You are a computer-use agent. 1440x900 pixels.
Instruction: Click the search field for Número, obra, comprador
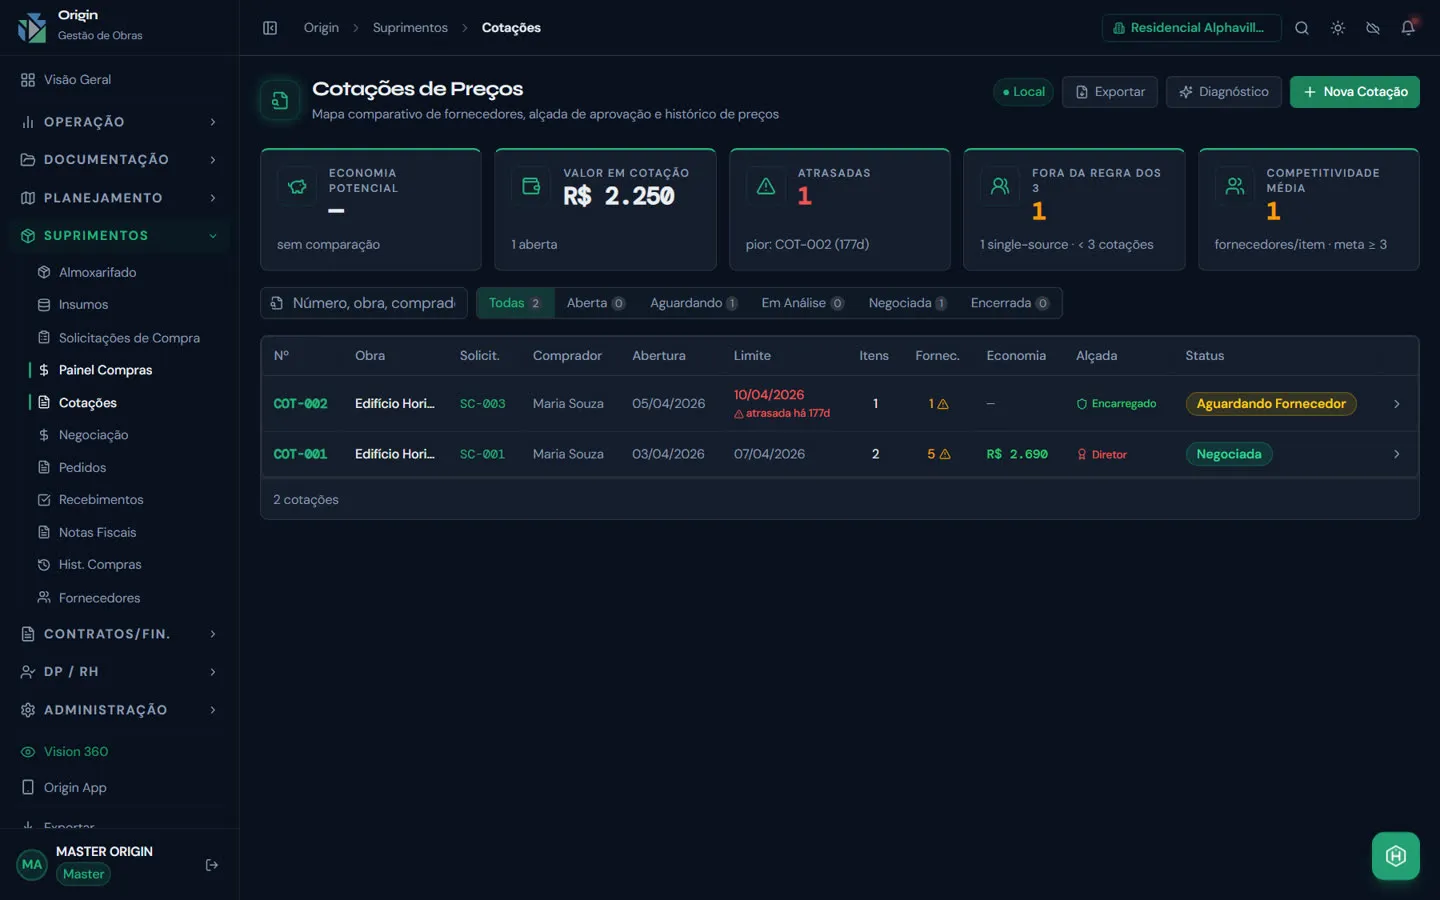click(x=364, y=303)
